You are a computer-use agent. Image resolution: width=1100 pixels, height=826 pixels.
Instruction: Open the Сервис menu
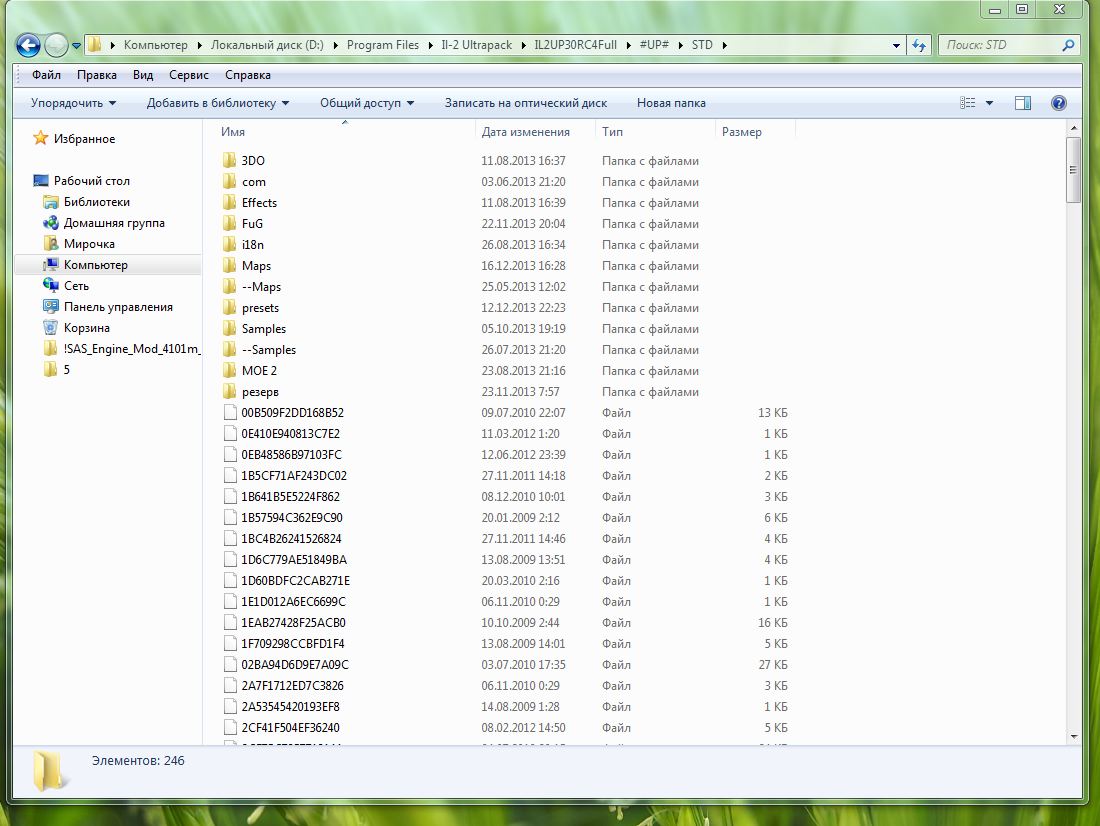point(189,75)
